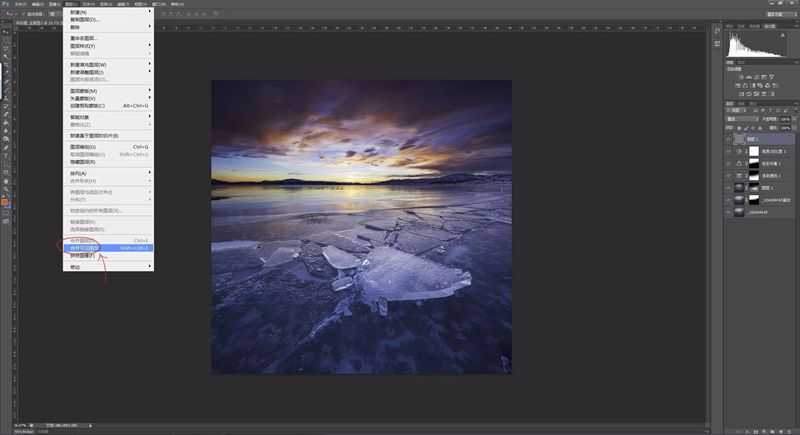Click the histogram cached data warning icon
This screenshot has width=800, height=435.
783,35
